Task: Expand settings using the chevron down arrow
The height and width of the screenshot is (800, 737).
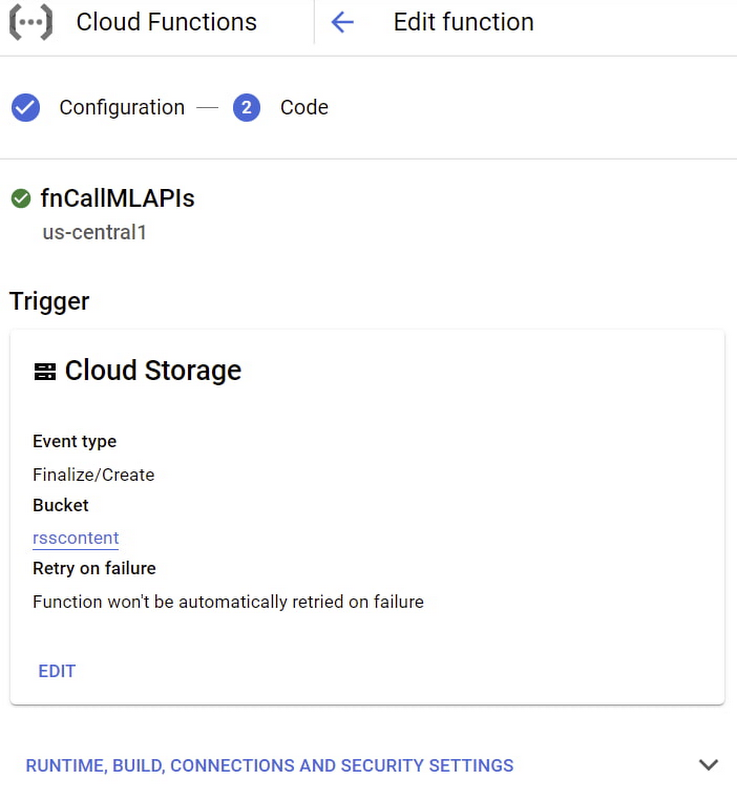Action: tap(708, 765)
